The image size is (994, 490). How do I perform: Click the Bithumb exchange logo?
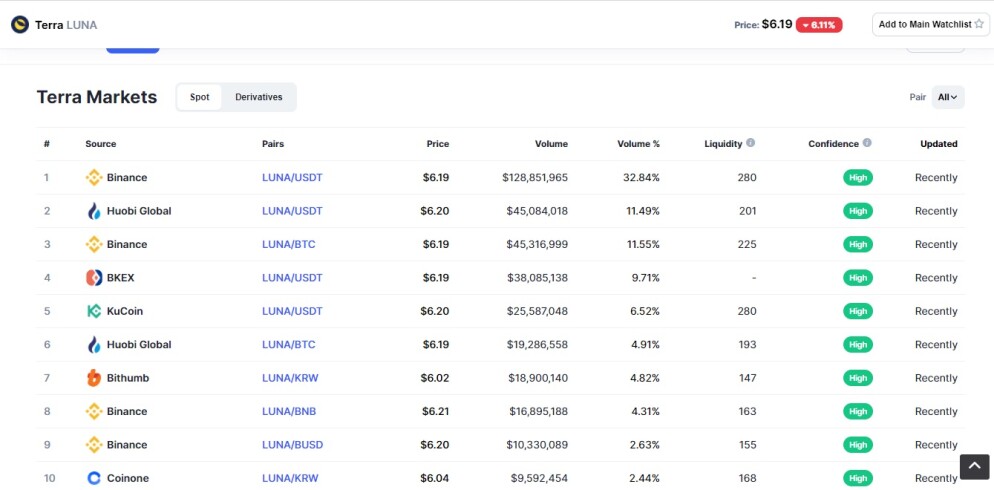pos(94,378)
